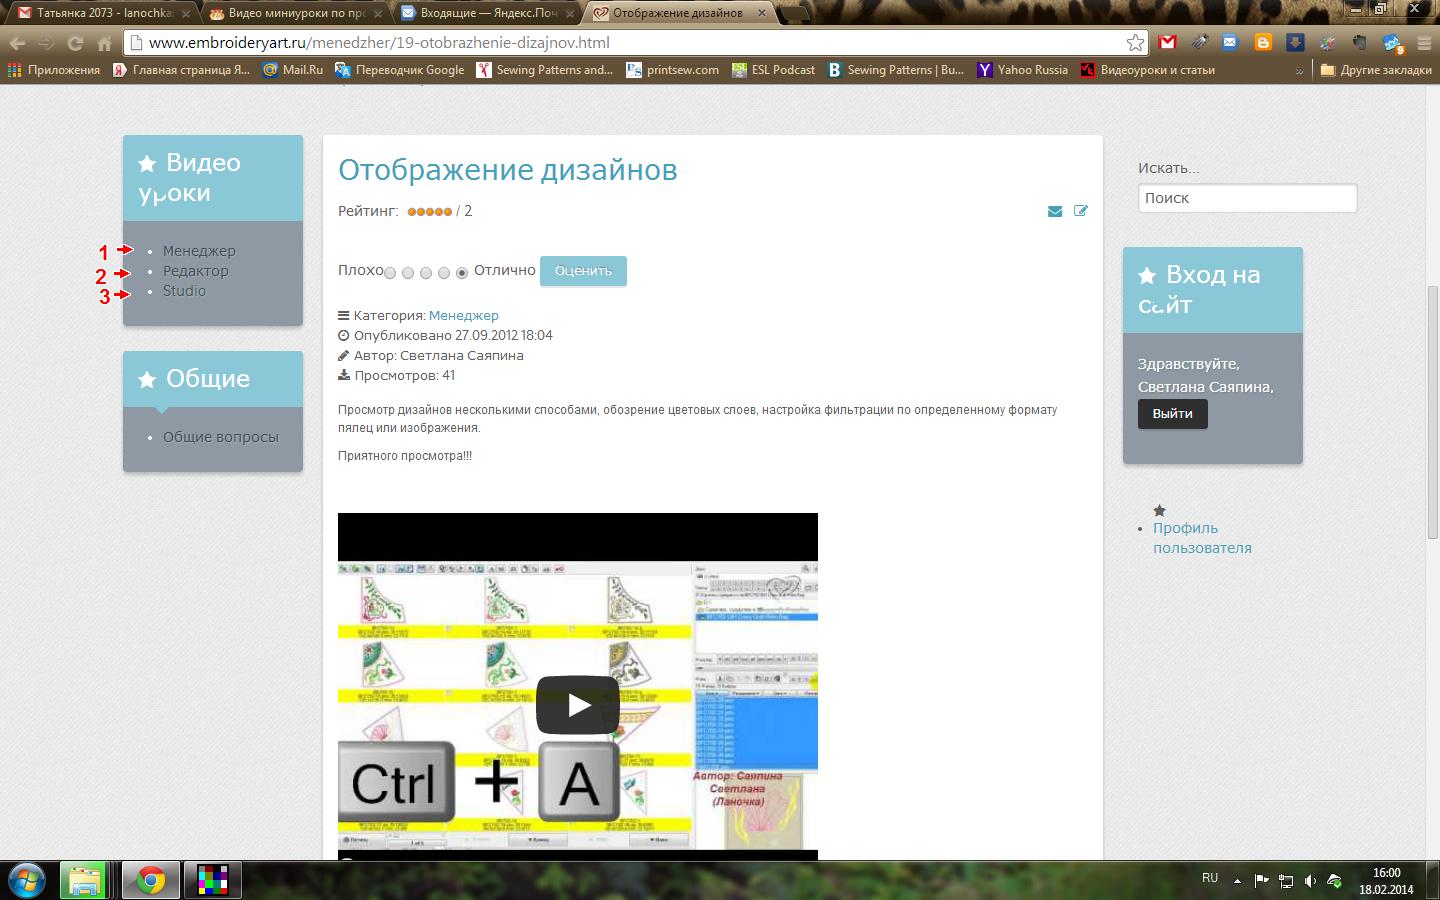Image resolution: width=1440 pixels, height=900 pixels.
Task: Open Редактор in the Видео уроки menu
Action: pos(195,271)
